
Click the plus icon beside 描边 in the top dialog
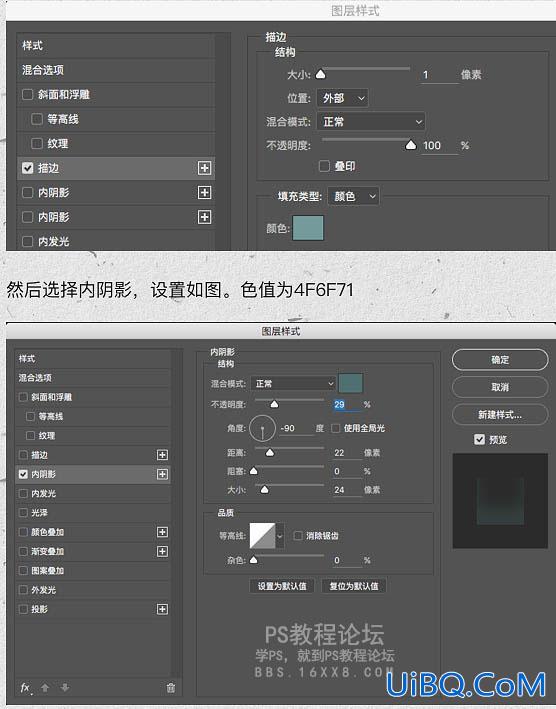[x=204, y=168]
